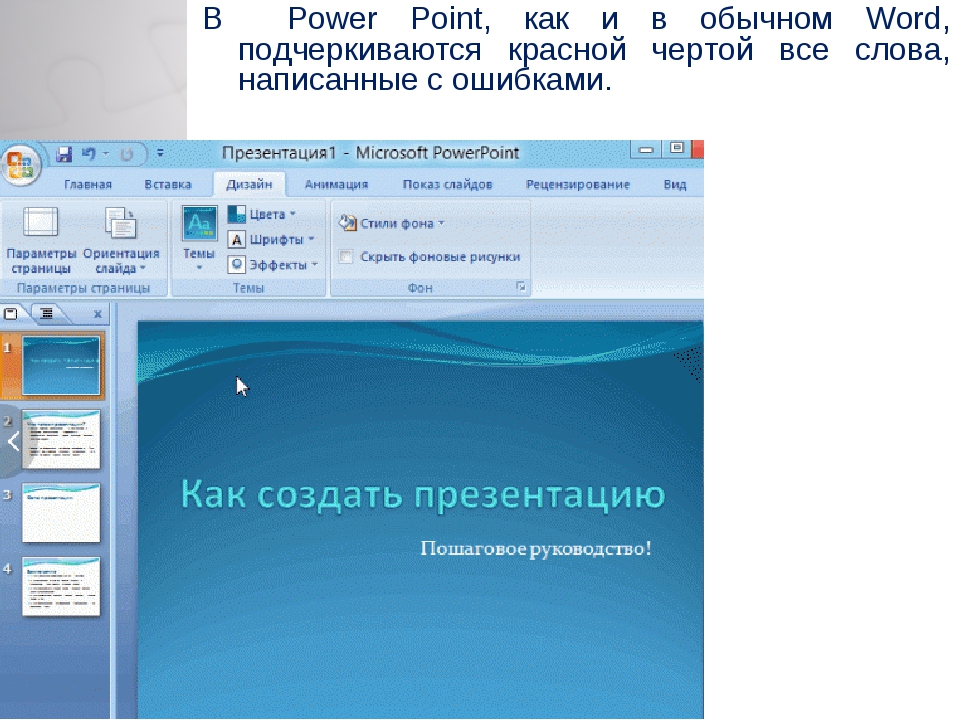Click the subtitle Пошаговое руководство!

[x=535, y=548]
